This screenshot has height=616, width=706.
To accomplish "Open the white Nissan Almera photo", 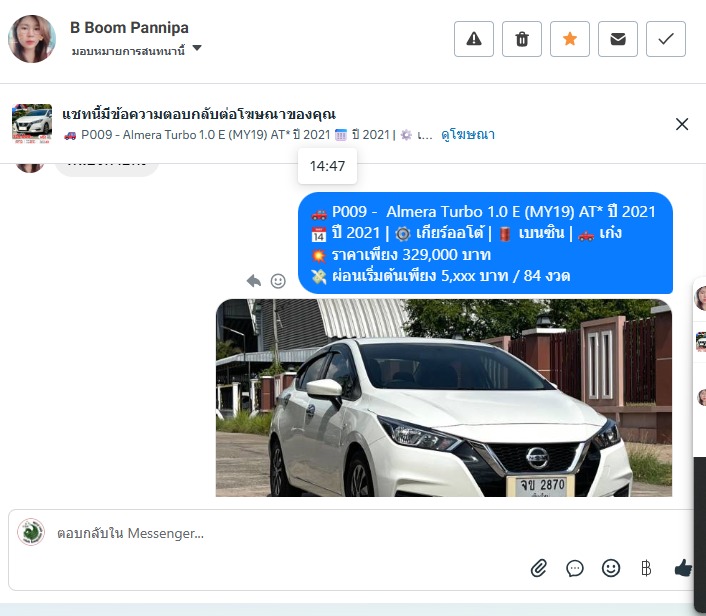I will click(444, 398).
